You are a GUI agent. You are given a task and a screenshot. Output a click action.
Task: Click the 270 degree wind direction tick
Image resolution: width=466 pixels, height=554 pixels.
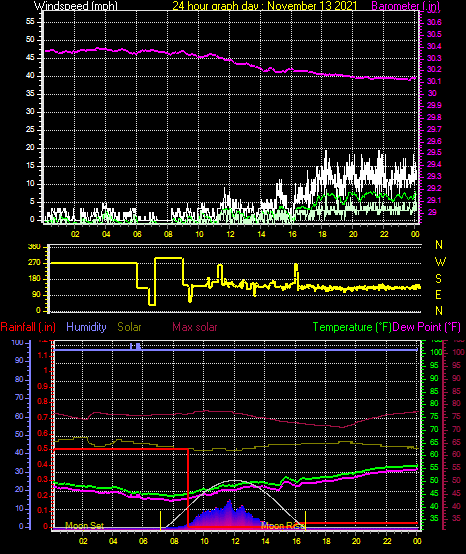click(x=36, y=263)
